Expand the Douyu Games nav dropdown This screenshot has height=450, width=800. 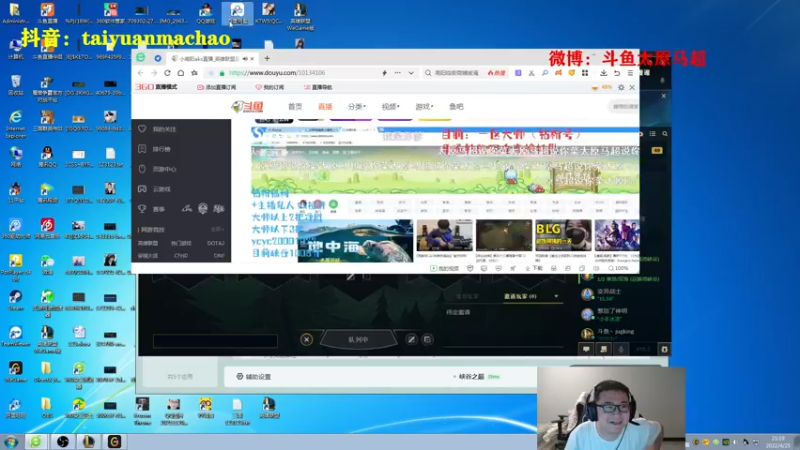pyautogui.click(x=424, y=107)
